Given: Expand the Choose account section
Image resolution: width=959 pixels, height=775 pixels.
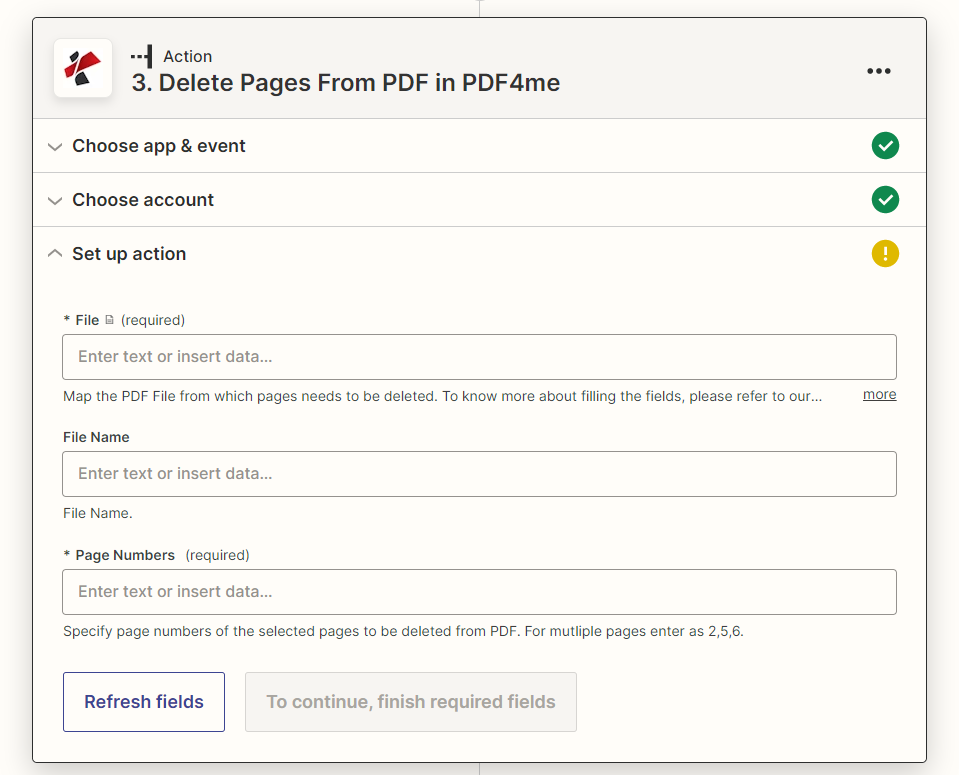Looking at the screenshot, I should [55, 199].
